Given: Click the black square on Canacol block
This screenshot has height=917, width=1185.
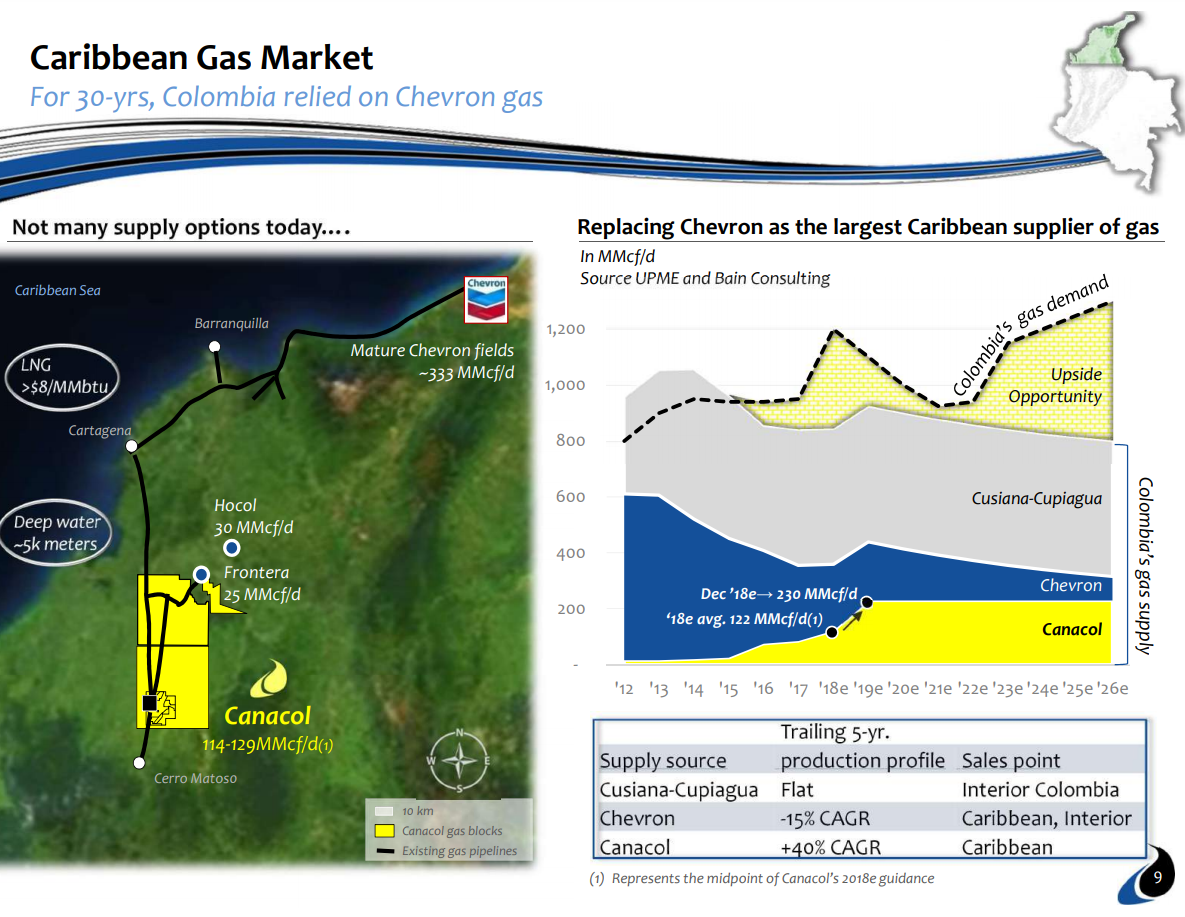Looking at the screenshot, I should click(x=149, y=703).
